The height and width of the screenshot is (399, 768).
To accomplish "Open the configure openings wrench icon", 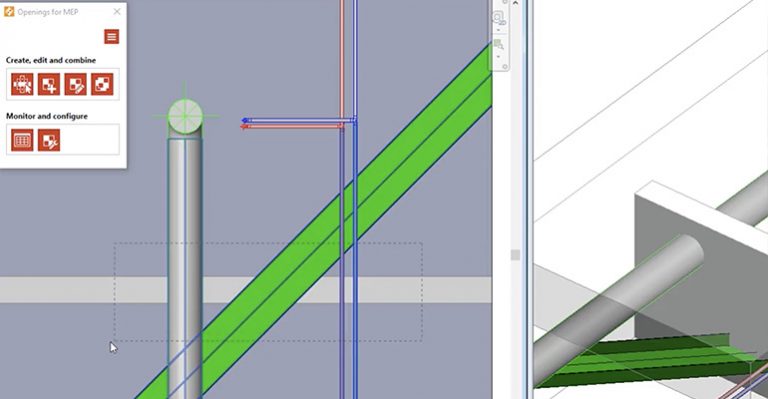I will point(49,141).
